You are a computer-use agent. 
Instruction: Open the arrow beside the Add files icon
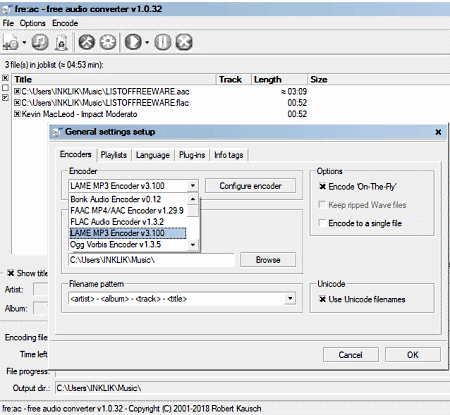pyautogui.click(x=24, y=42)
